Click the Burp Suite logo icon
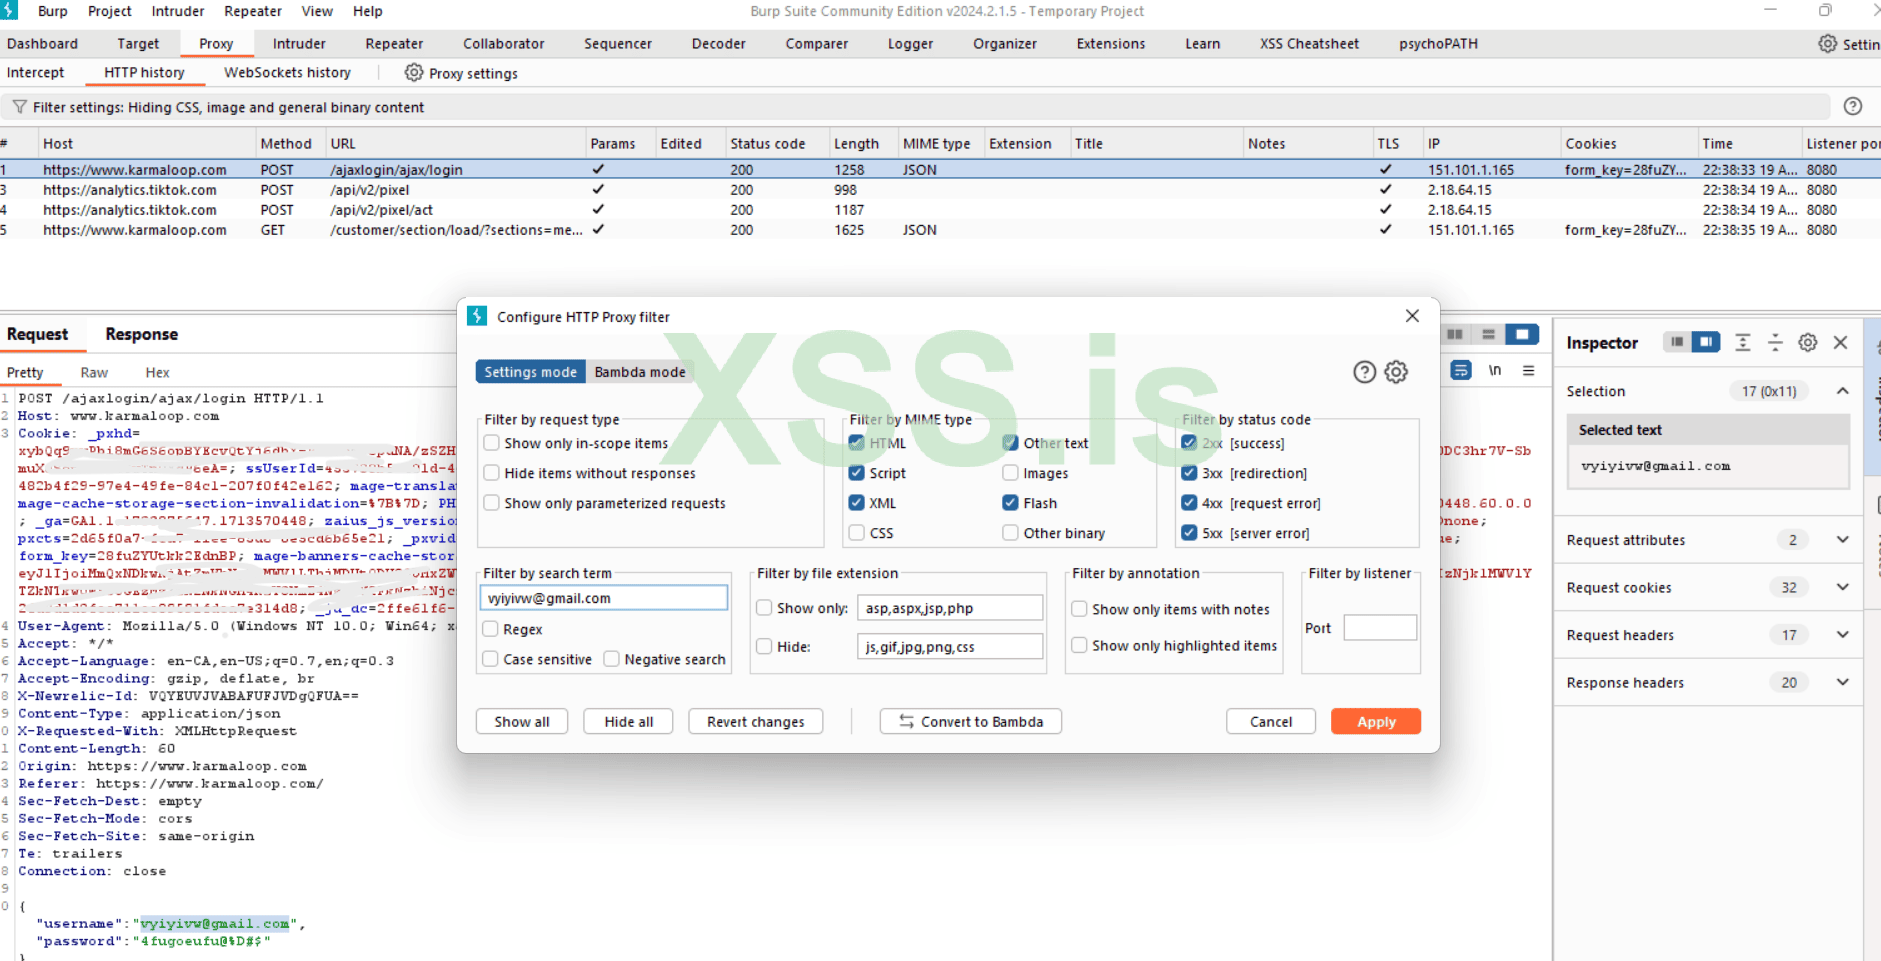The image size is (1881, 961). pyautogui.click(x=10, y=10)
